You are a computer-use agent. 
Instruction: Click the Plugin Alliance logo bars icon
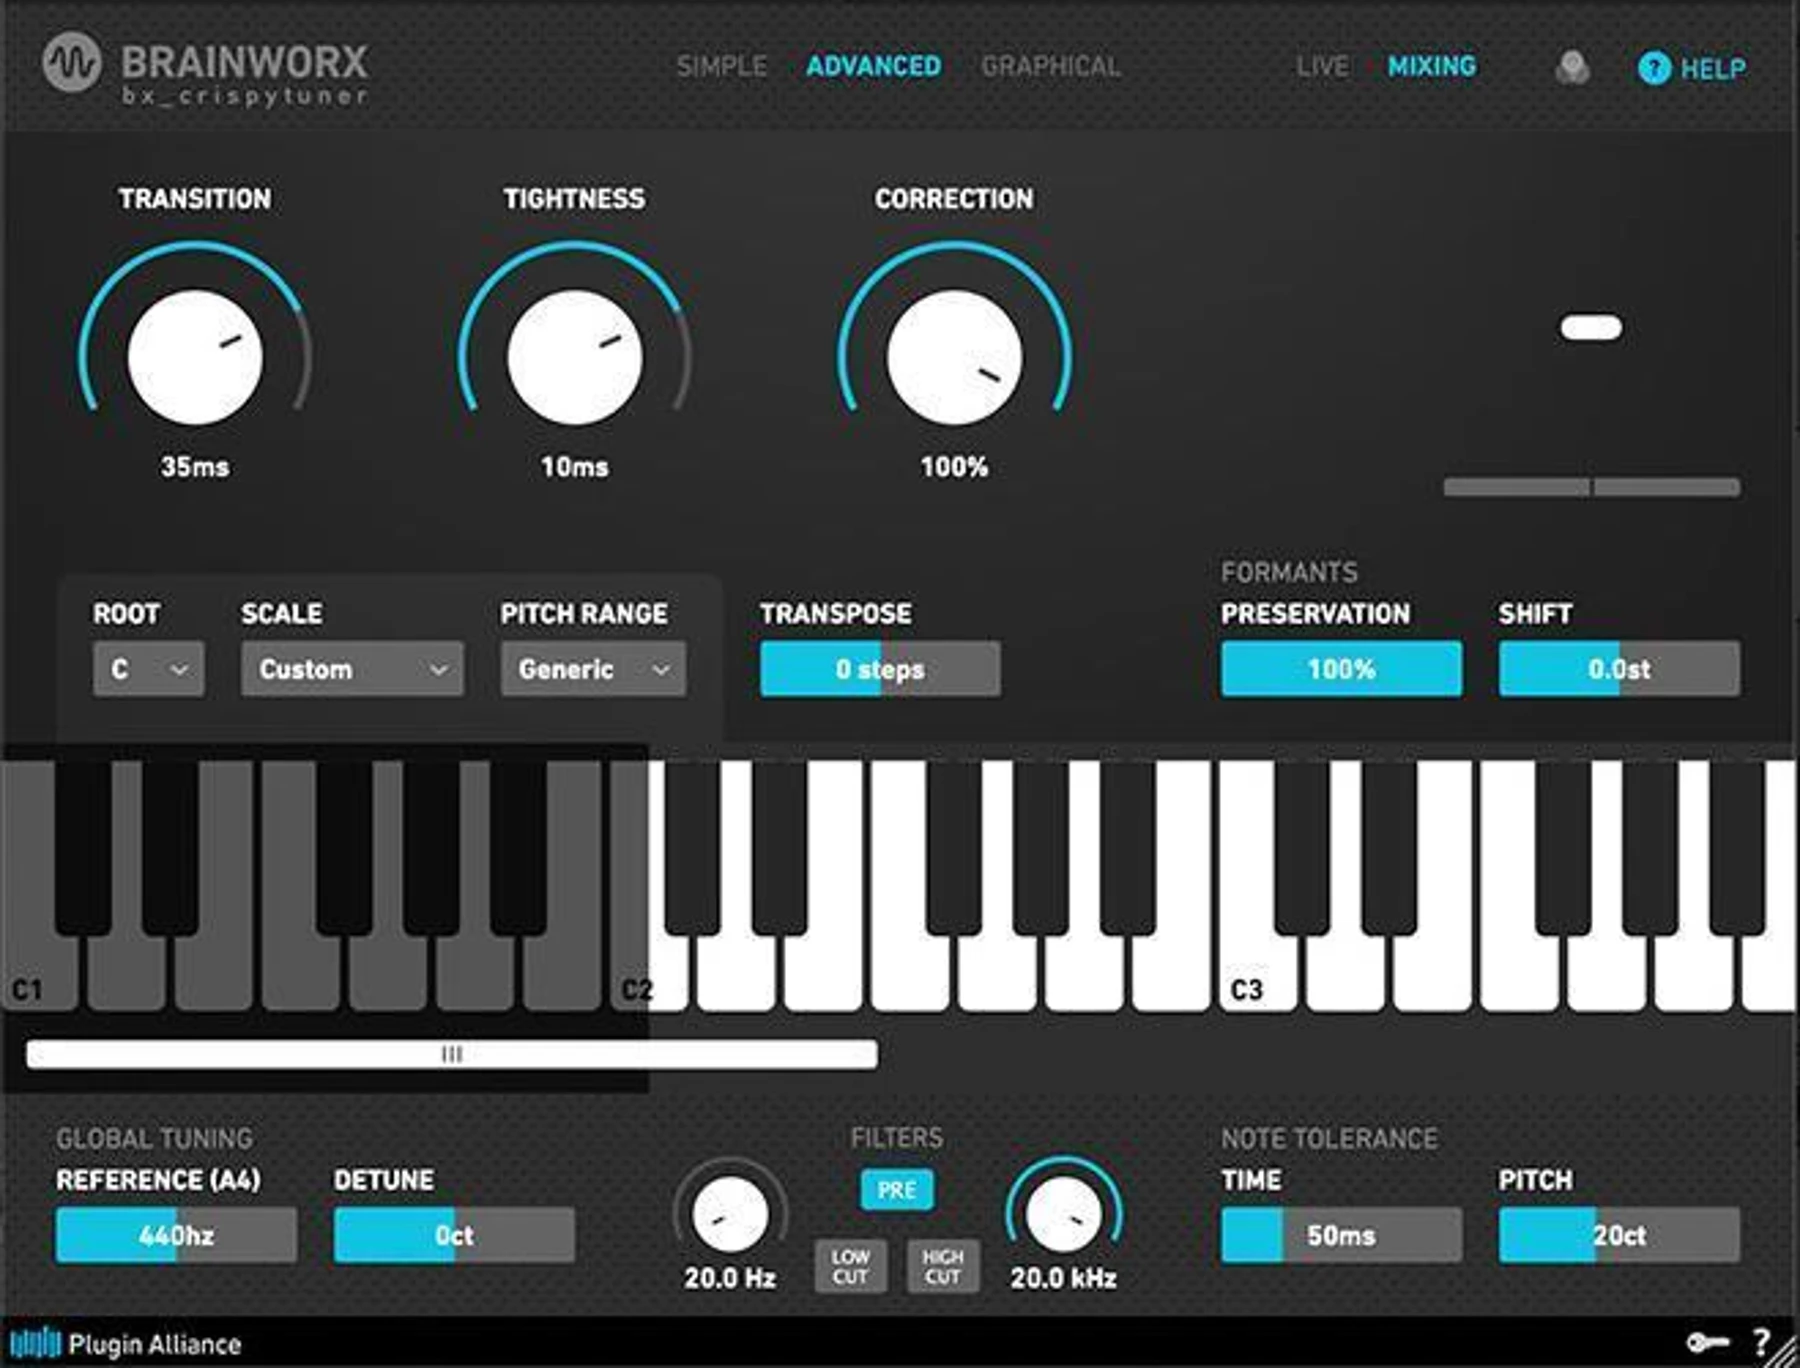36,1343
